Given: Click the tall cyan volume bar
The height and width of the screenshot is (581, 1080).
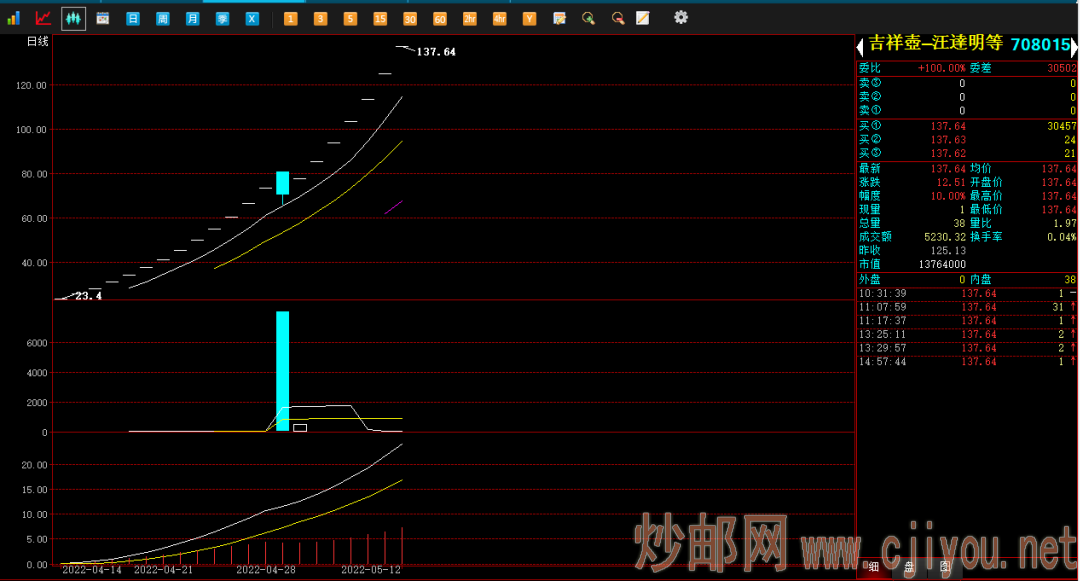Looking at the screenshot, I should (283, 370).
